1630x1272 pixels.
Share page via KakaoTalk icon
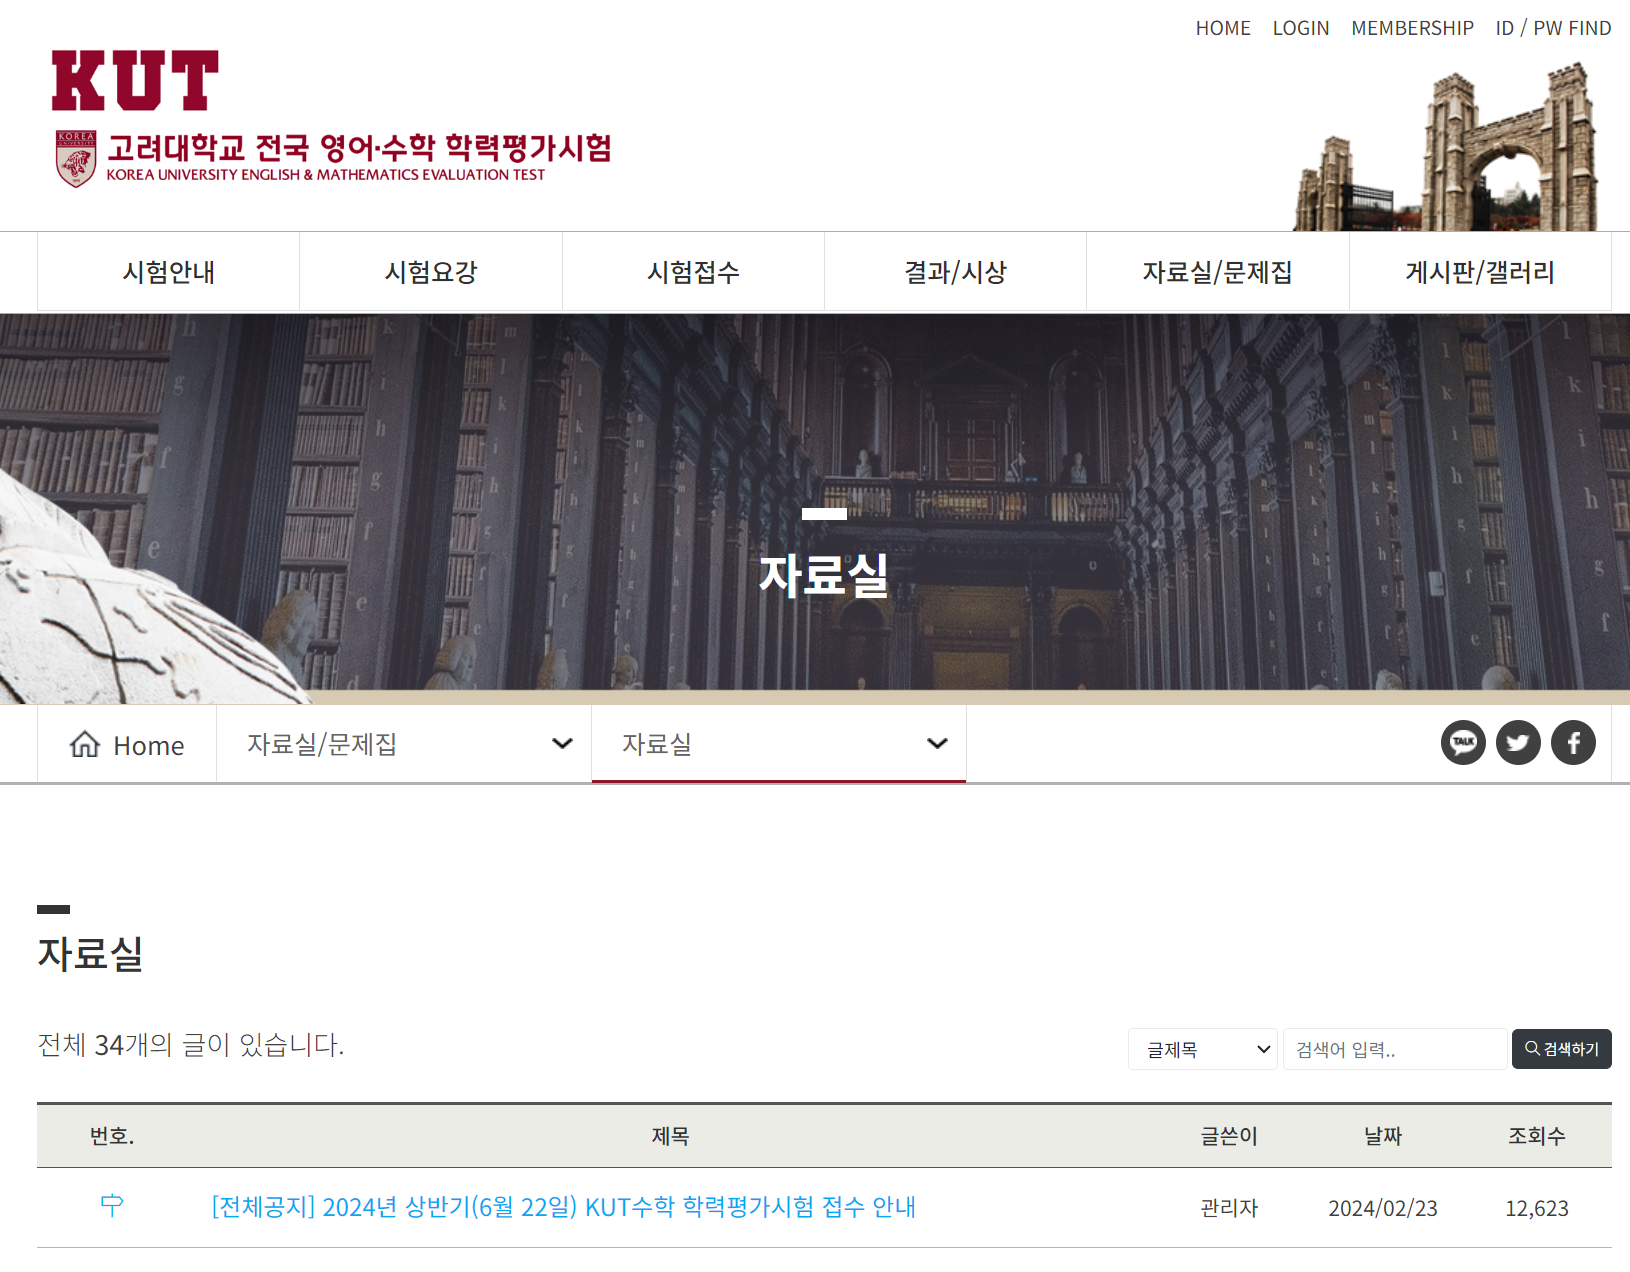point(1463,743)
